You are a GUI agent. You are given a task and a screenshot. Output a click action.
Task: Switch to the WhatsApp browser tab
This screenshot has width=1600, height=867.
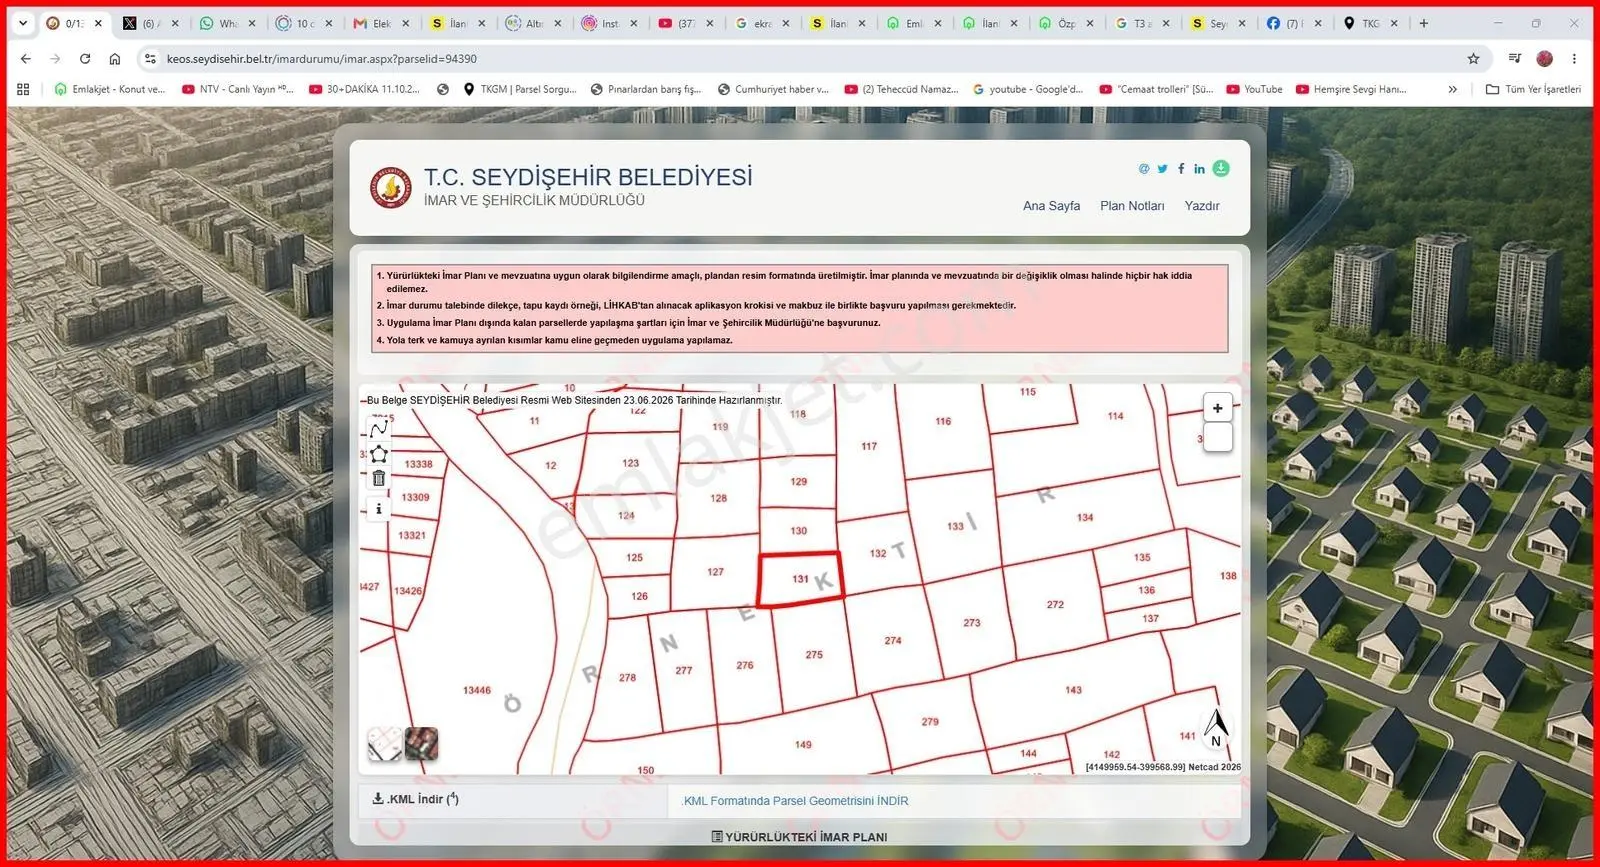coord(226,23)
